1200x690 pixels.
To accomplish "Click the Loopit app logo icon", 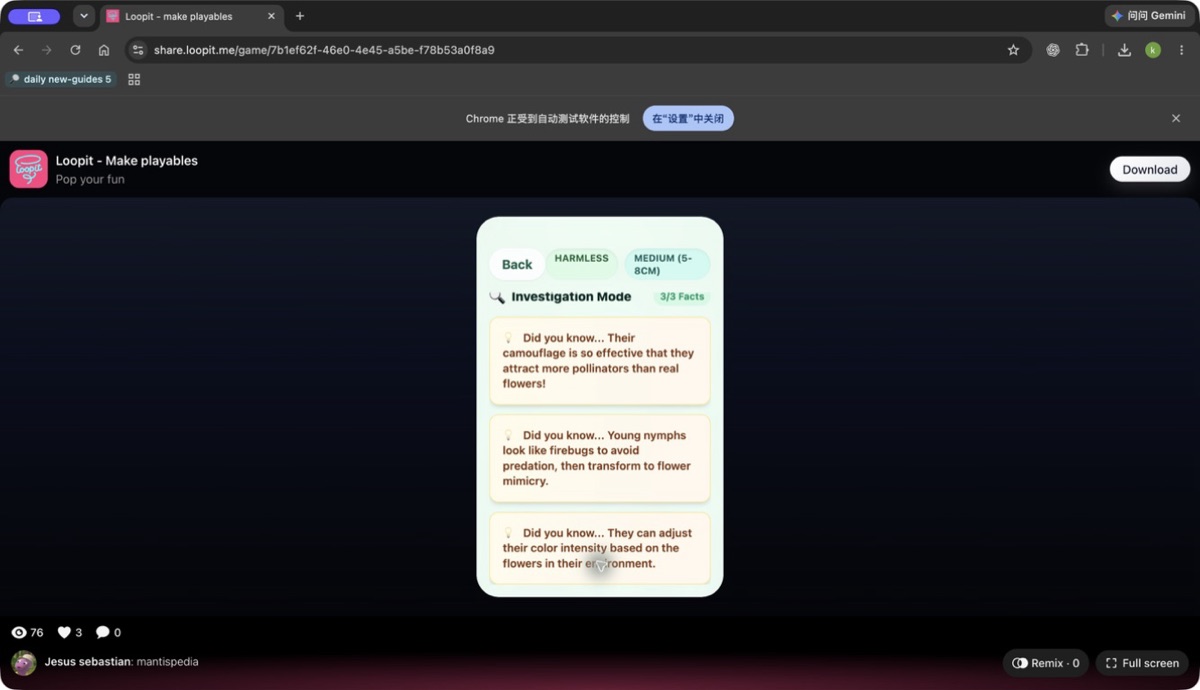I will [x=29, y=169].
